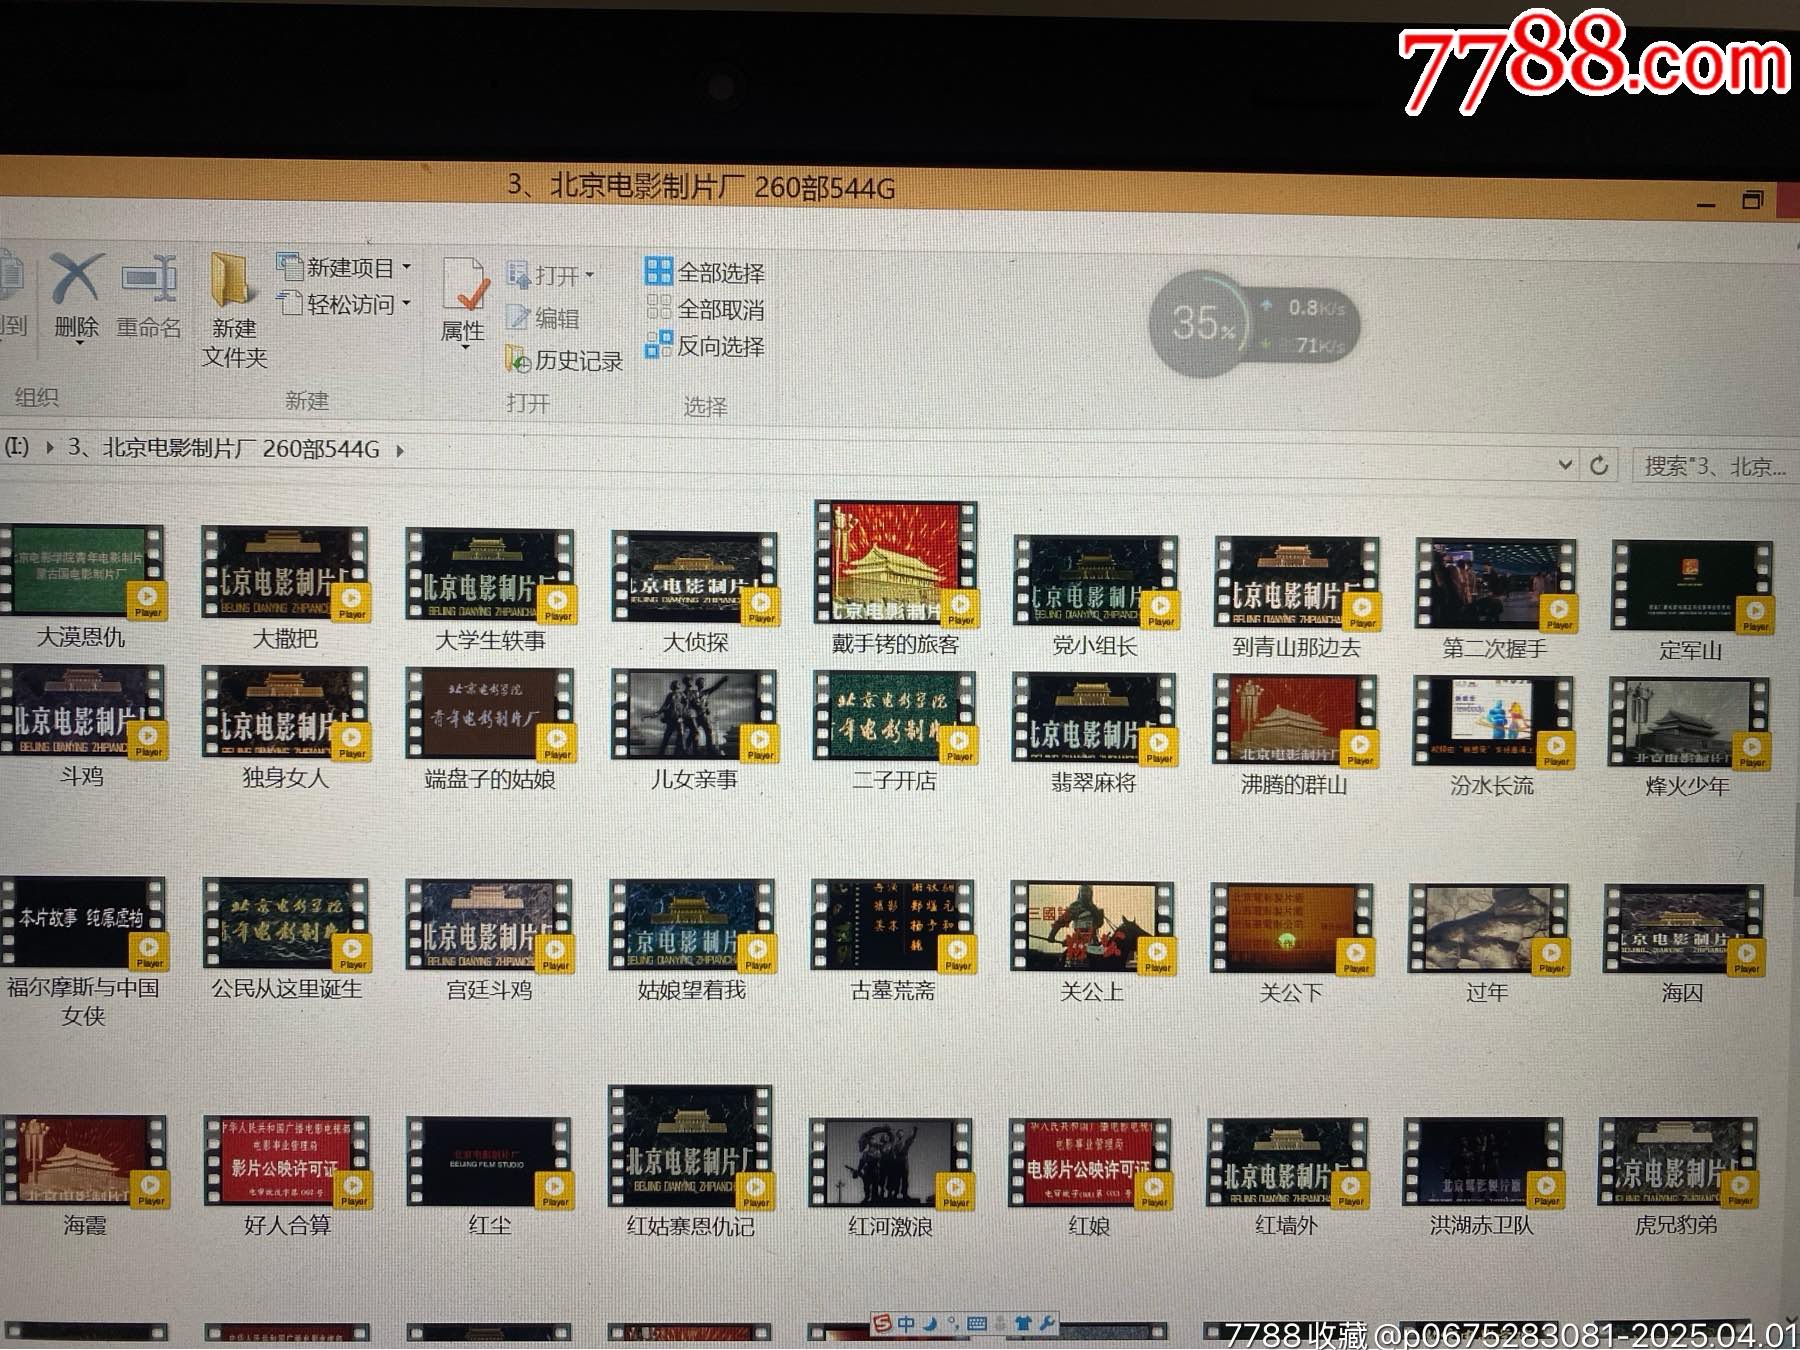Viewport: 1800px width, 1350px height.
Task: Select the video file 福尔摩斯与中国女侠
Action: point(83,953)
